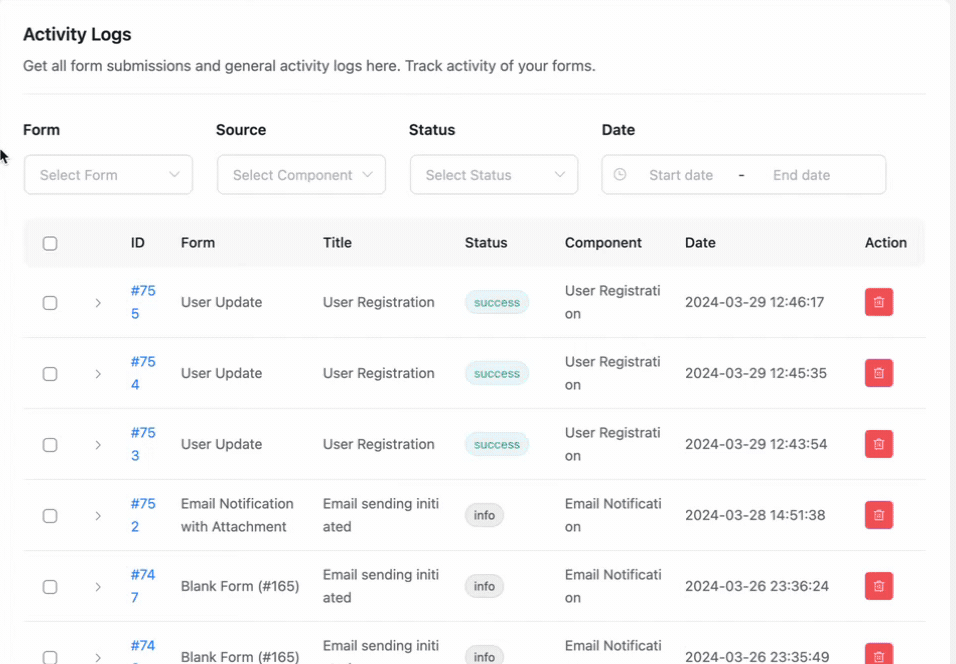The image size is (956, 664).
Task: Delete the #752 Email Notification log
Action: (x=878, y=515)
